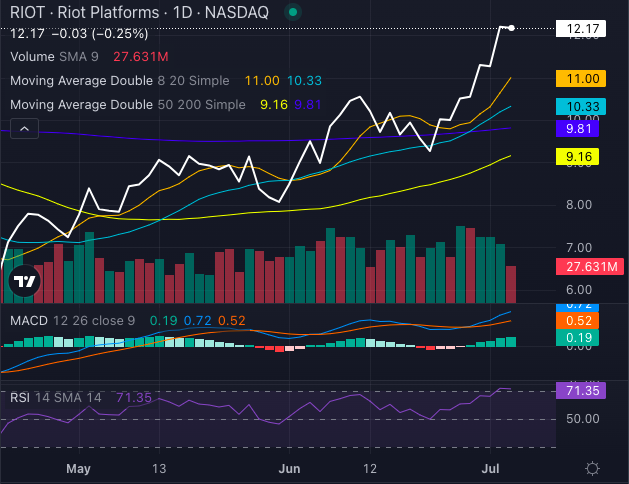Click the yellow 9.16 price axis label
Image resolution: width=629 pixels, height=484 pixels.
pyautogui.click(x=577, y=156)
